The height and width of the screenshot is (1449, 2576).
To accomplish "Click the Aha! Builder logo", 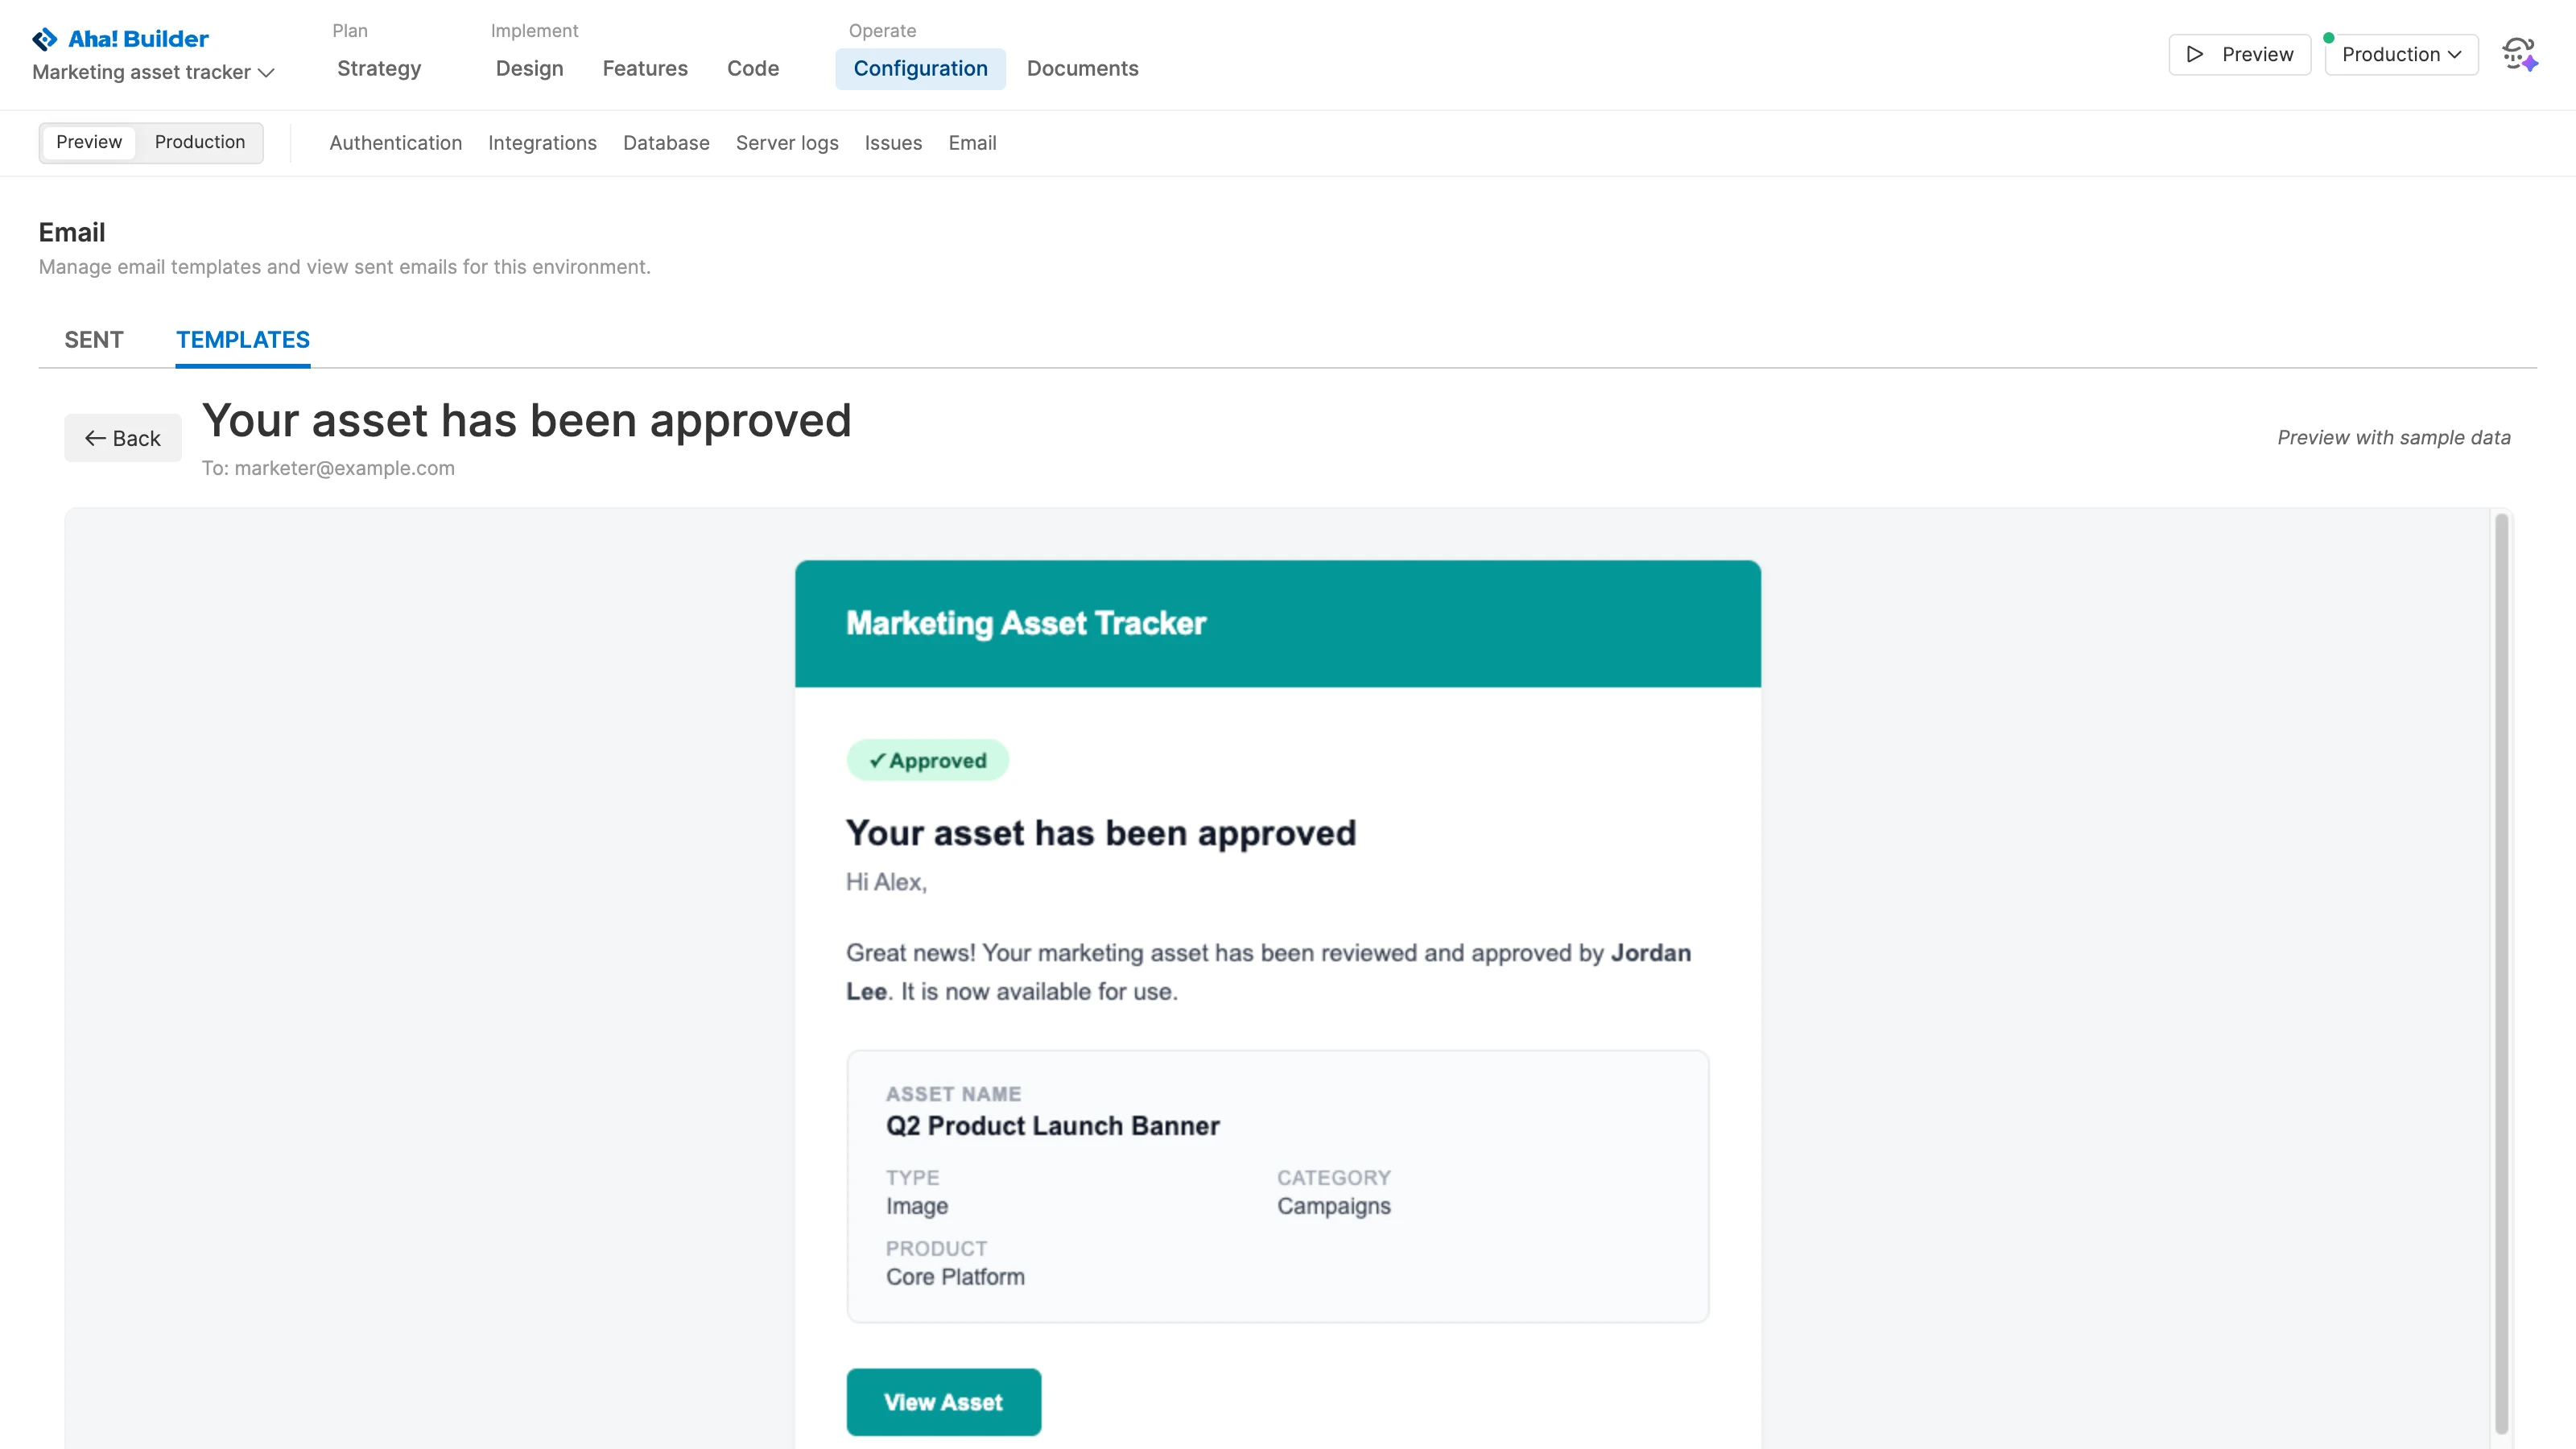I will 119,38.
